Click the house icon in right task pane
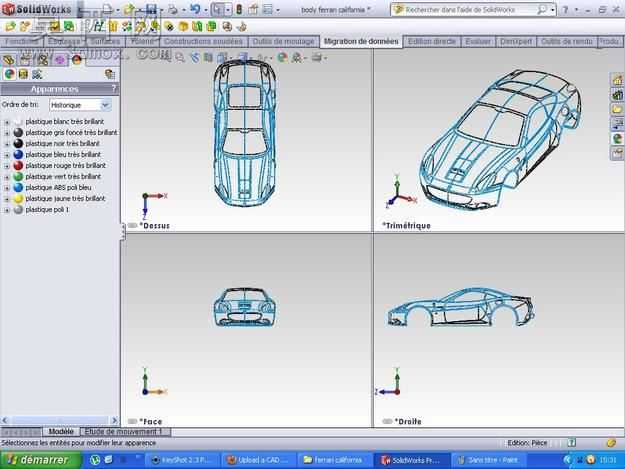625x469 pixels. [617, 80]
